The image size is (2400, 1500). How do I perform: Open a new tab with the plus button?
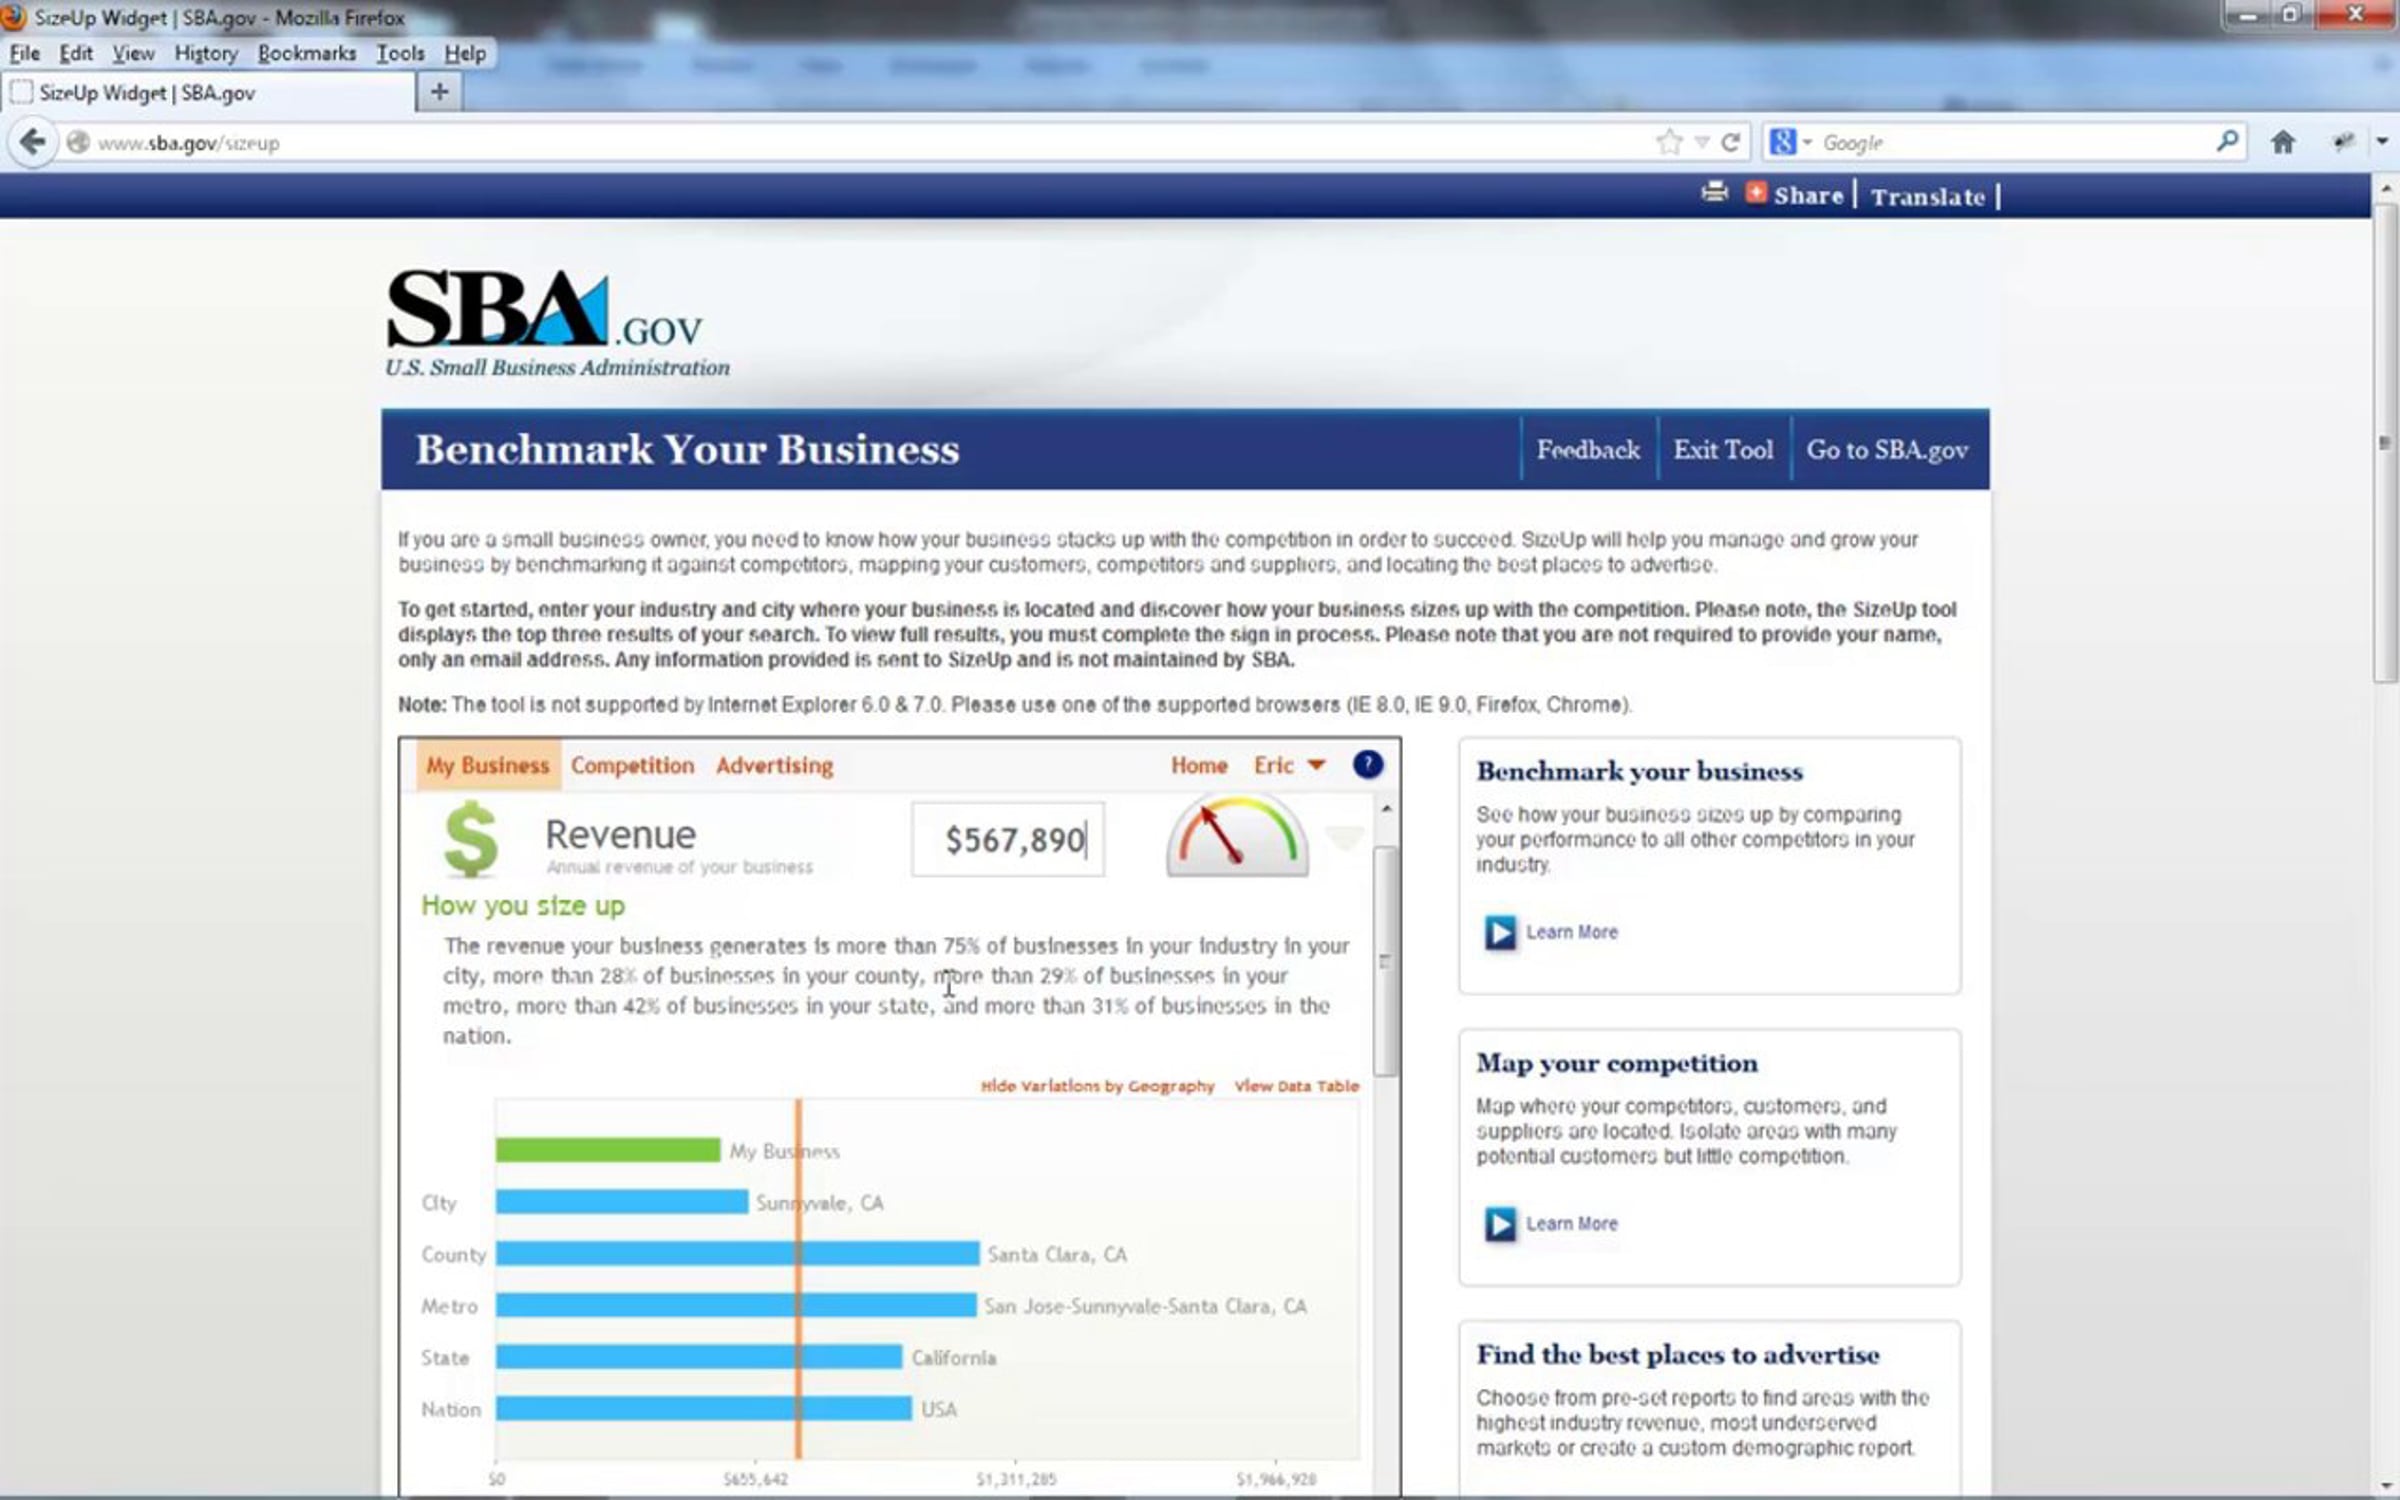coord(439,92)
